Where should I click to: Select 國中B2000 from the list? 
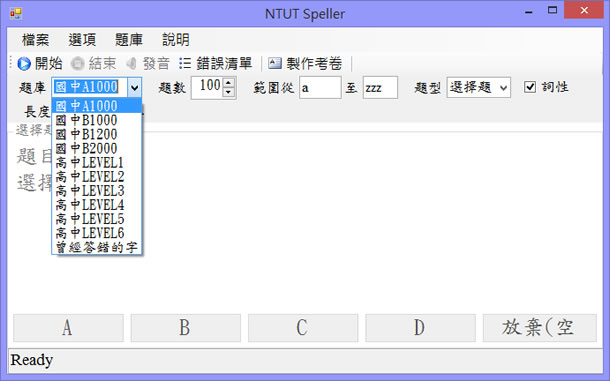coord(96,148)
